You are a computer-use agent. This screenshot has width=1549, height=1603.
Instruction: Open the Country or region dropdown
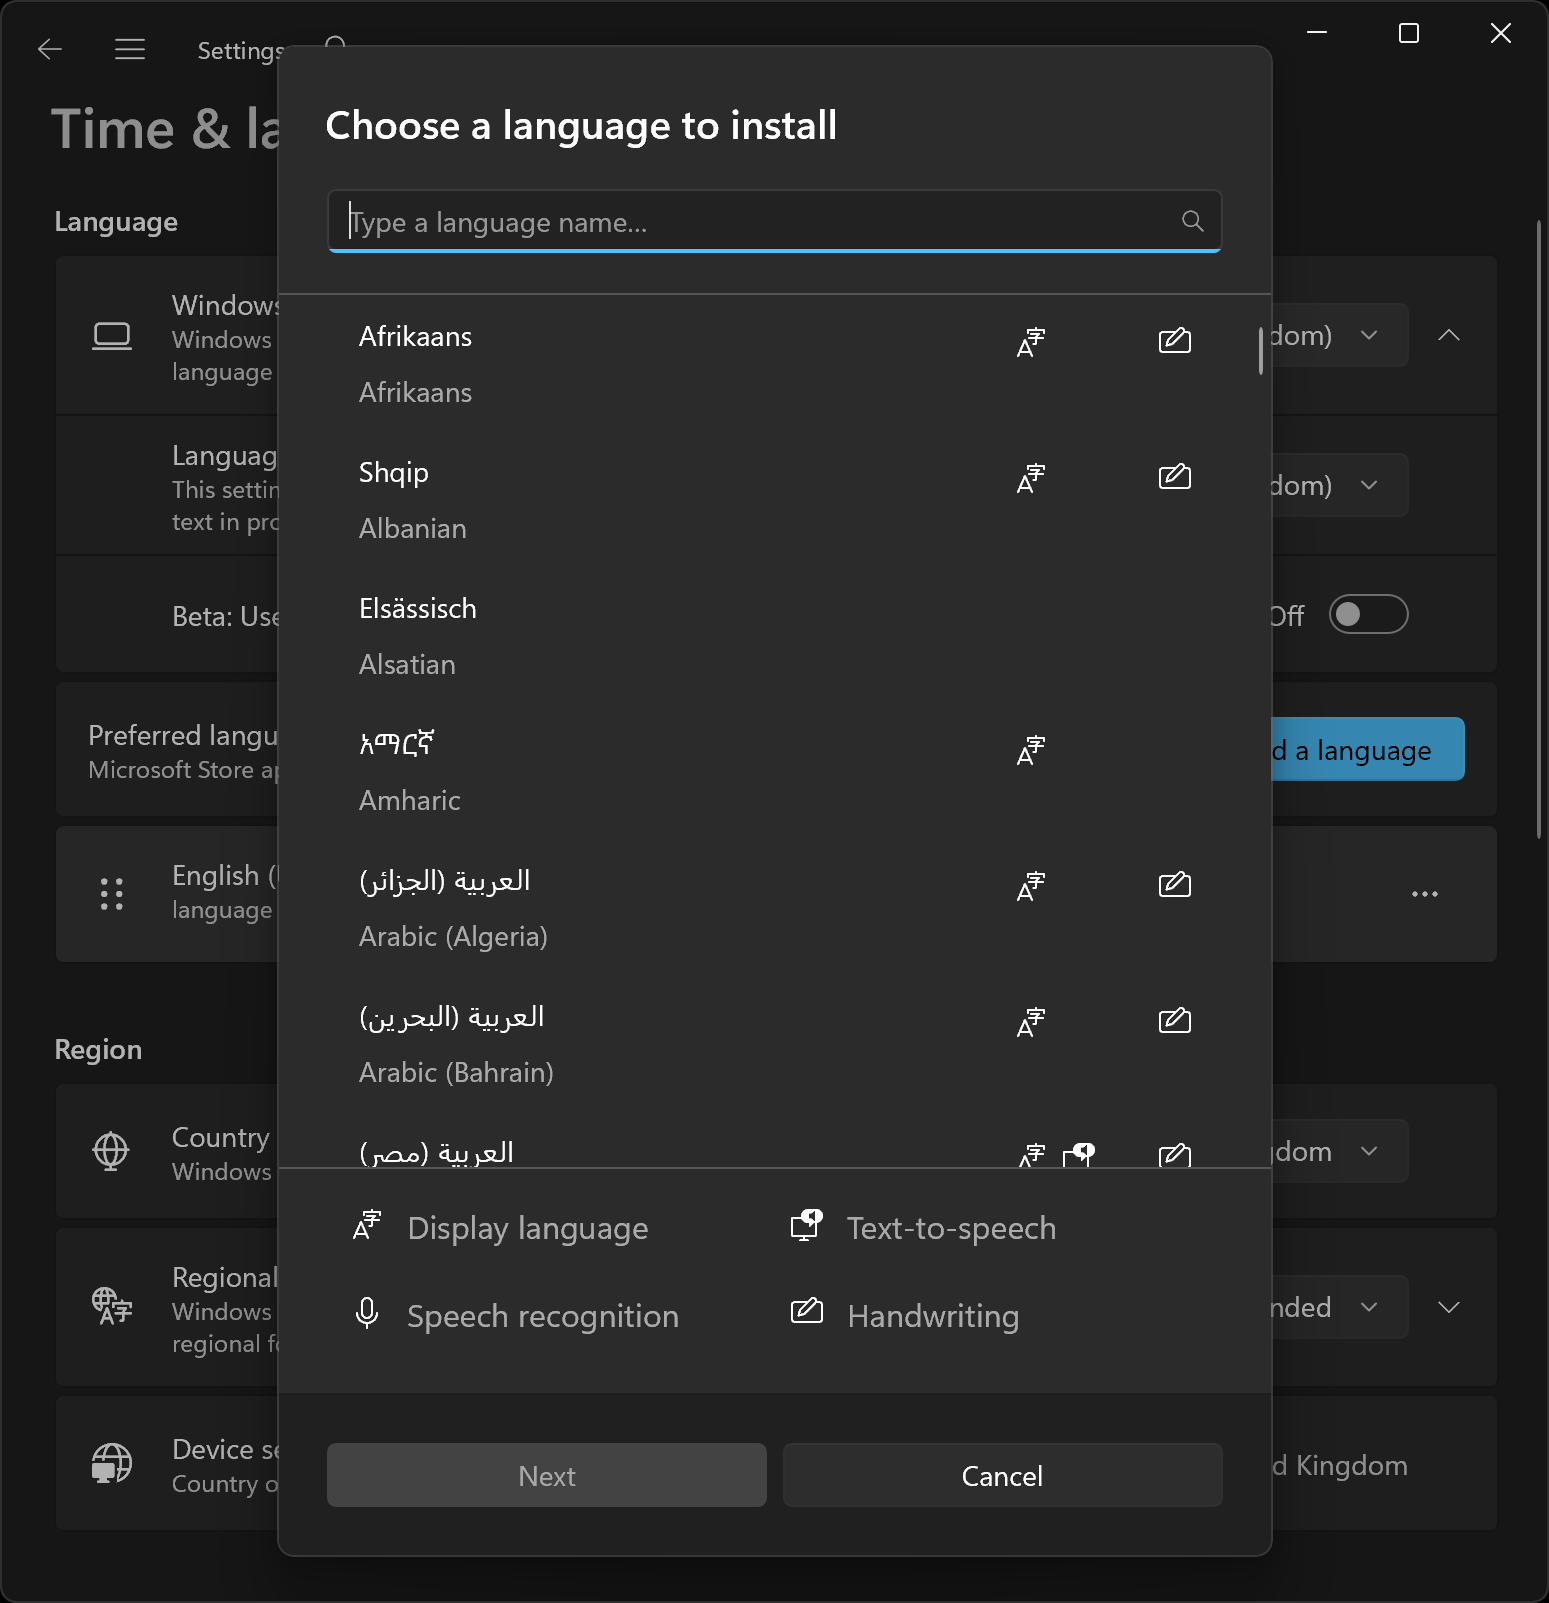pyautogui.click(x=1339, y=1151)
